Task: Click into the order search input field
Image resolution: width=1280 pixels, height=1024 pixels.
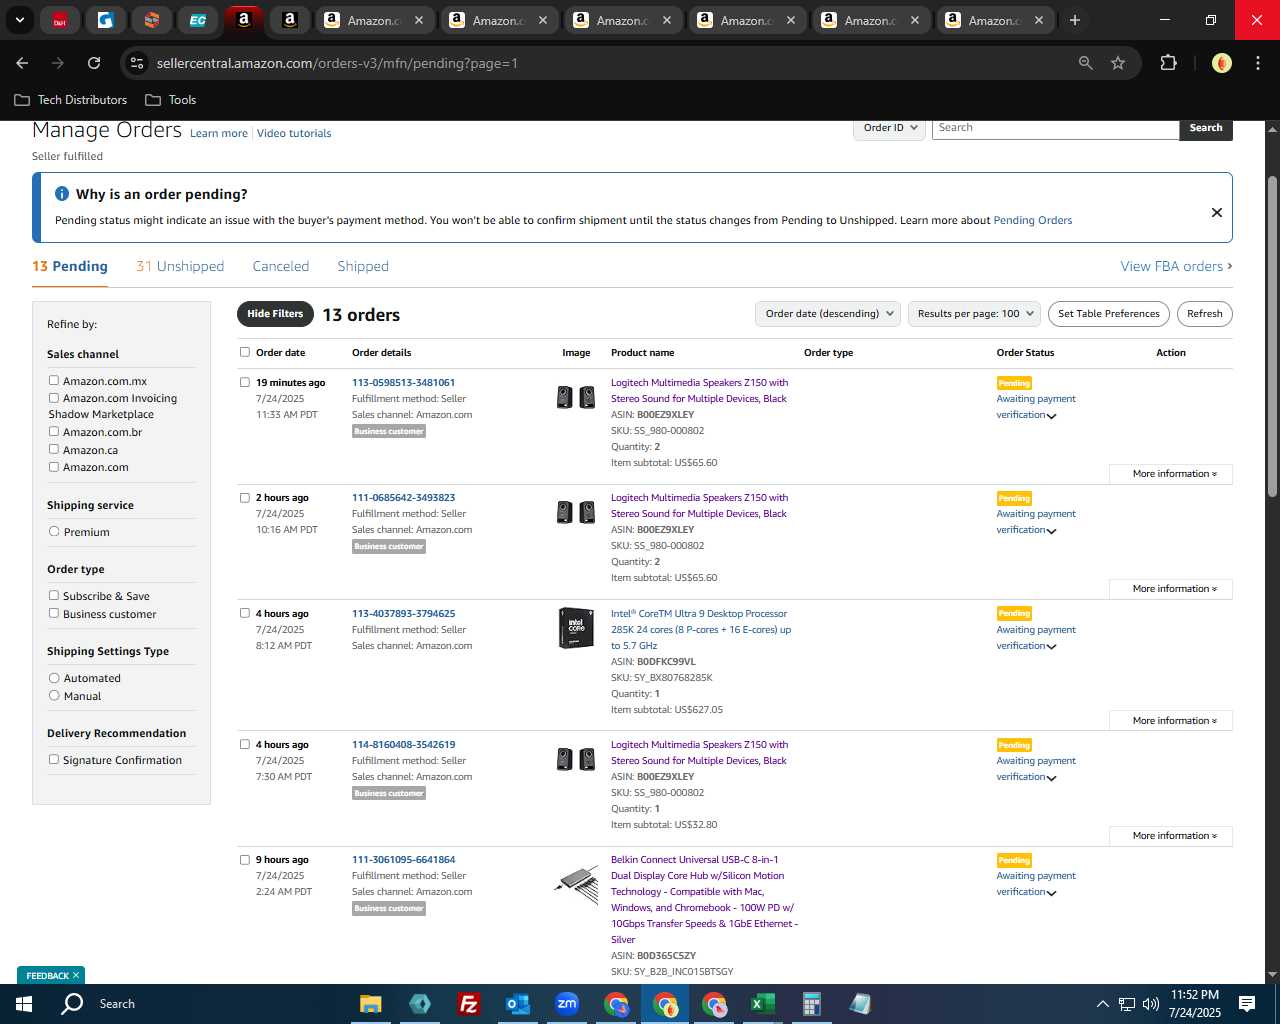Action: point(1055,128)
